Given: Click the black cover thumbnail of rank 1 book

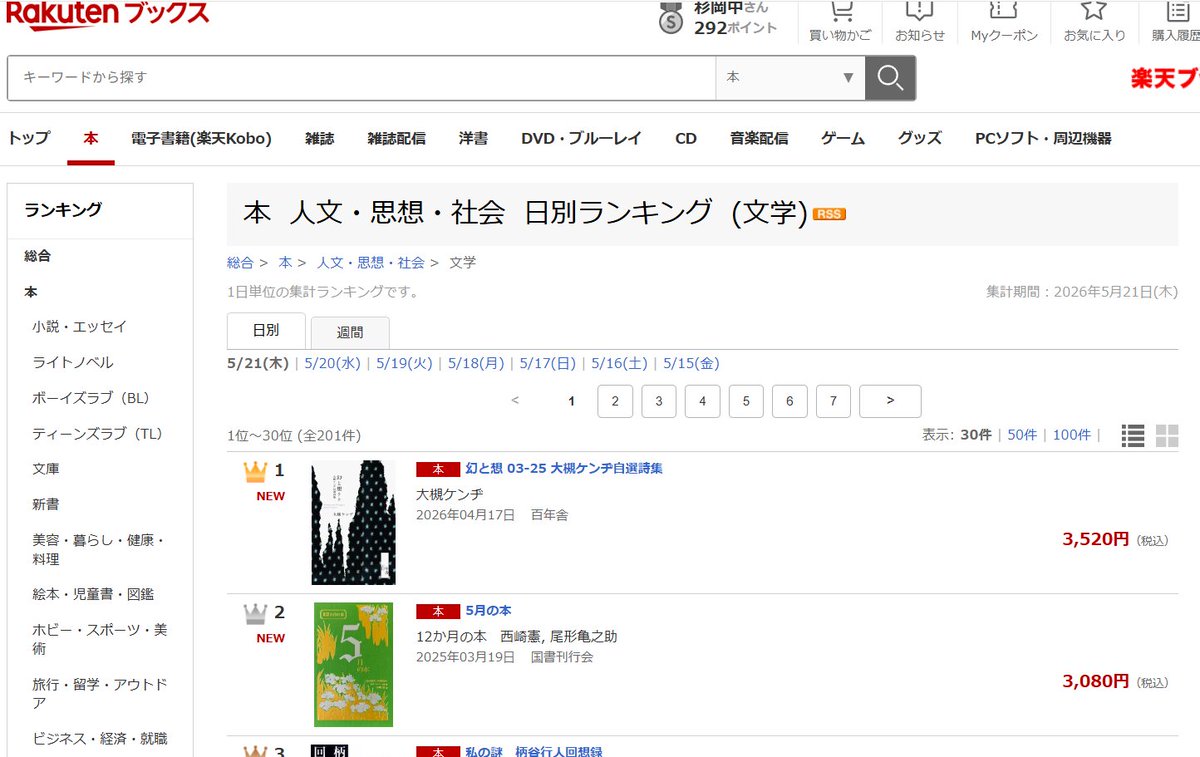Looking at the screenshot, I should pos(353,522).
